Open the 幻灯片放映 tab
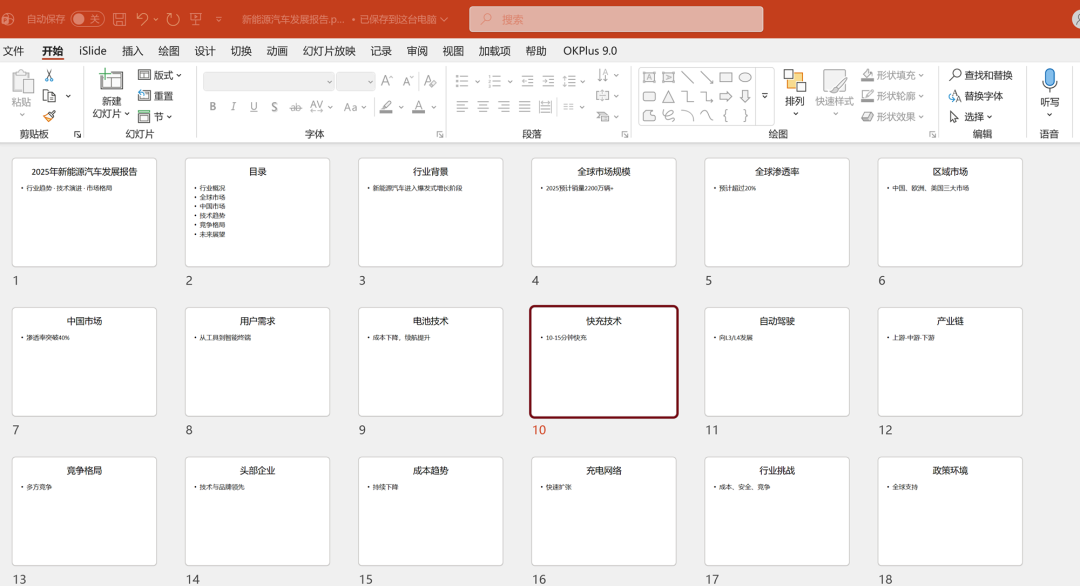Viewport: 1080px width, 586px height. pyautogui.click(x=329, y=51)
